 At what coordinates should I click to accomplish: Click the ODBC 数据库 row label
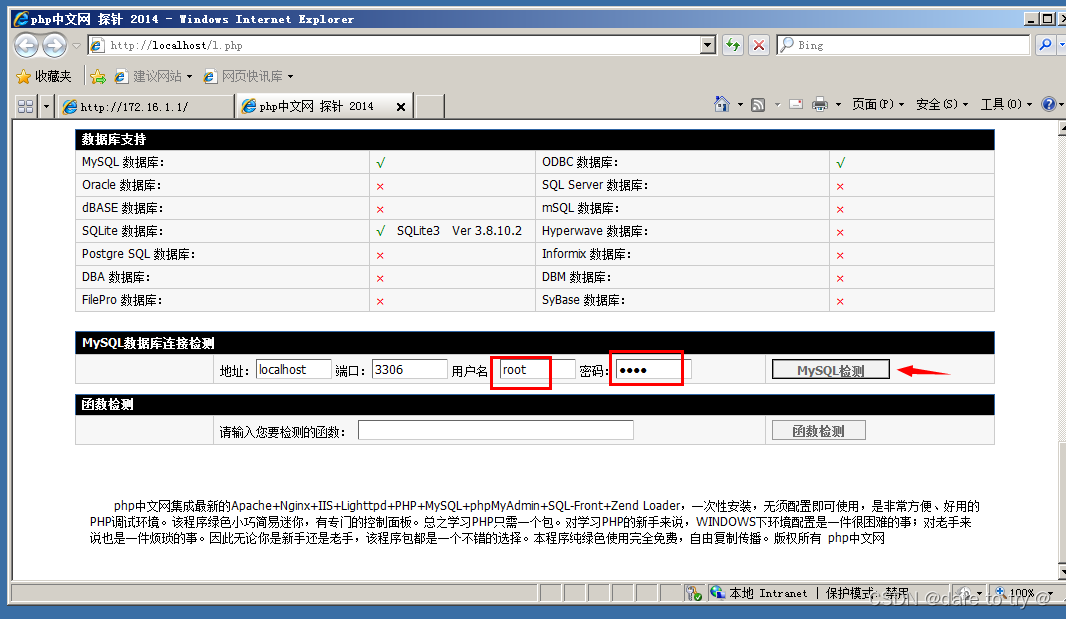pyautogui.click(x=580, y=162)
